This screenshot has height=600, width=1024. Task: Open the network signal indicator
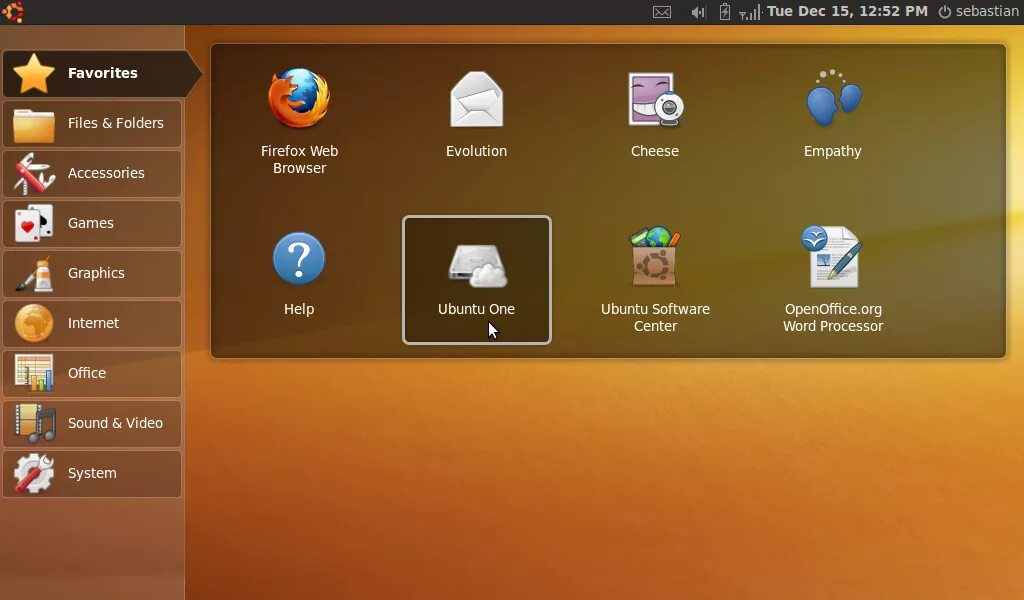(750, 12)
